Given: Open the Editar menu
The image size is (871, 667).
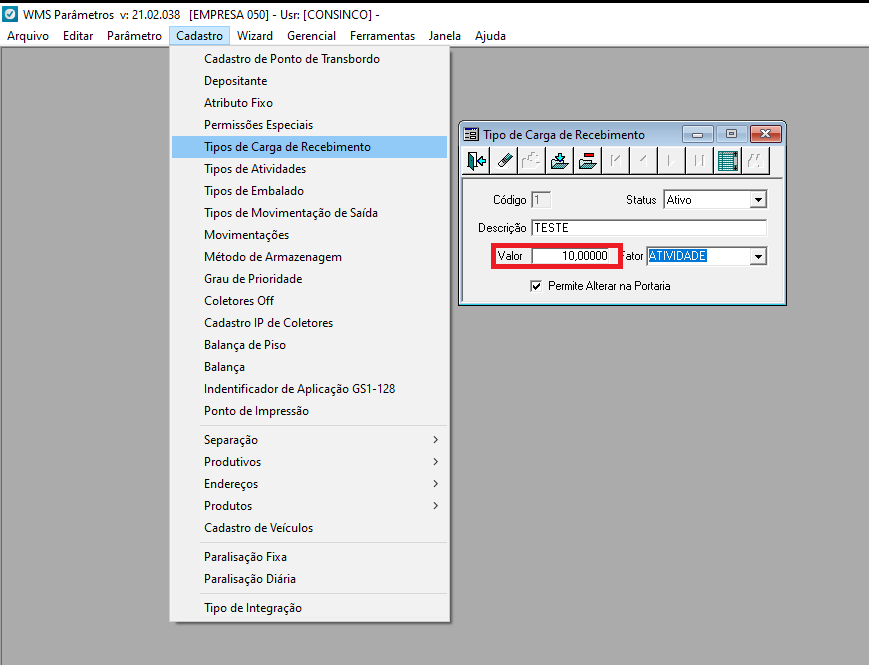Looking at the screenshot, I should tap(78, 36).
